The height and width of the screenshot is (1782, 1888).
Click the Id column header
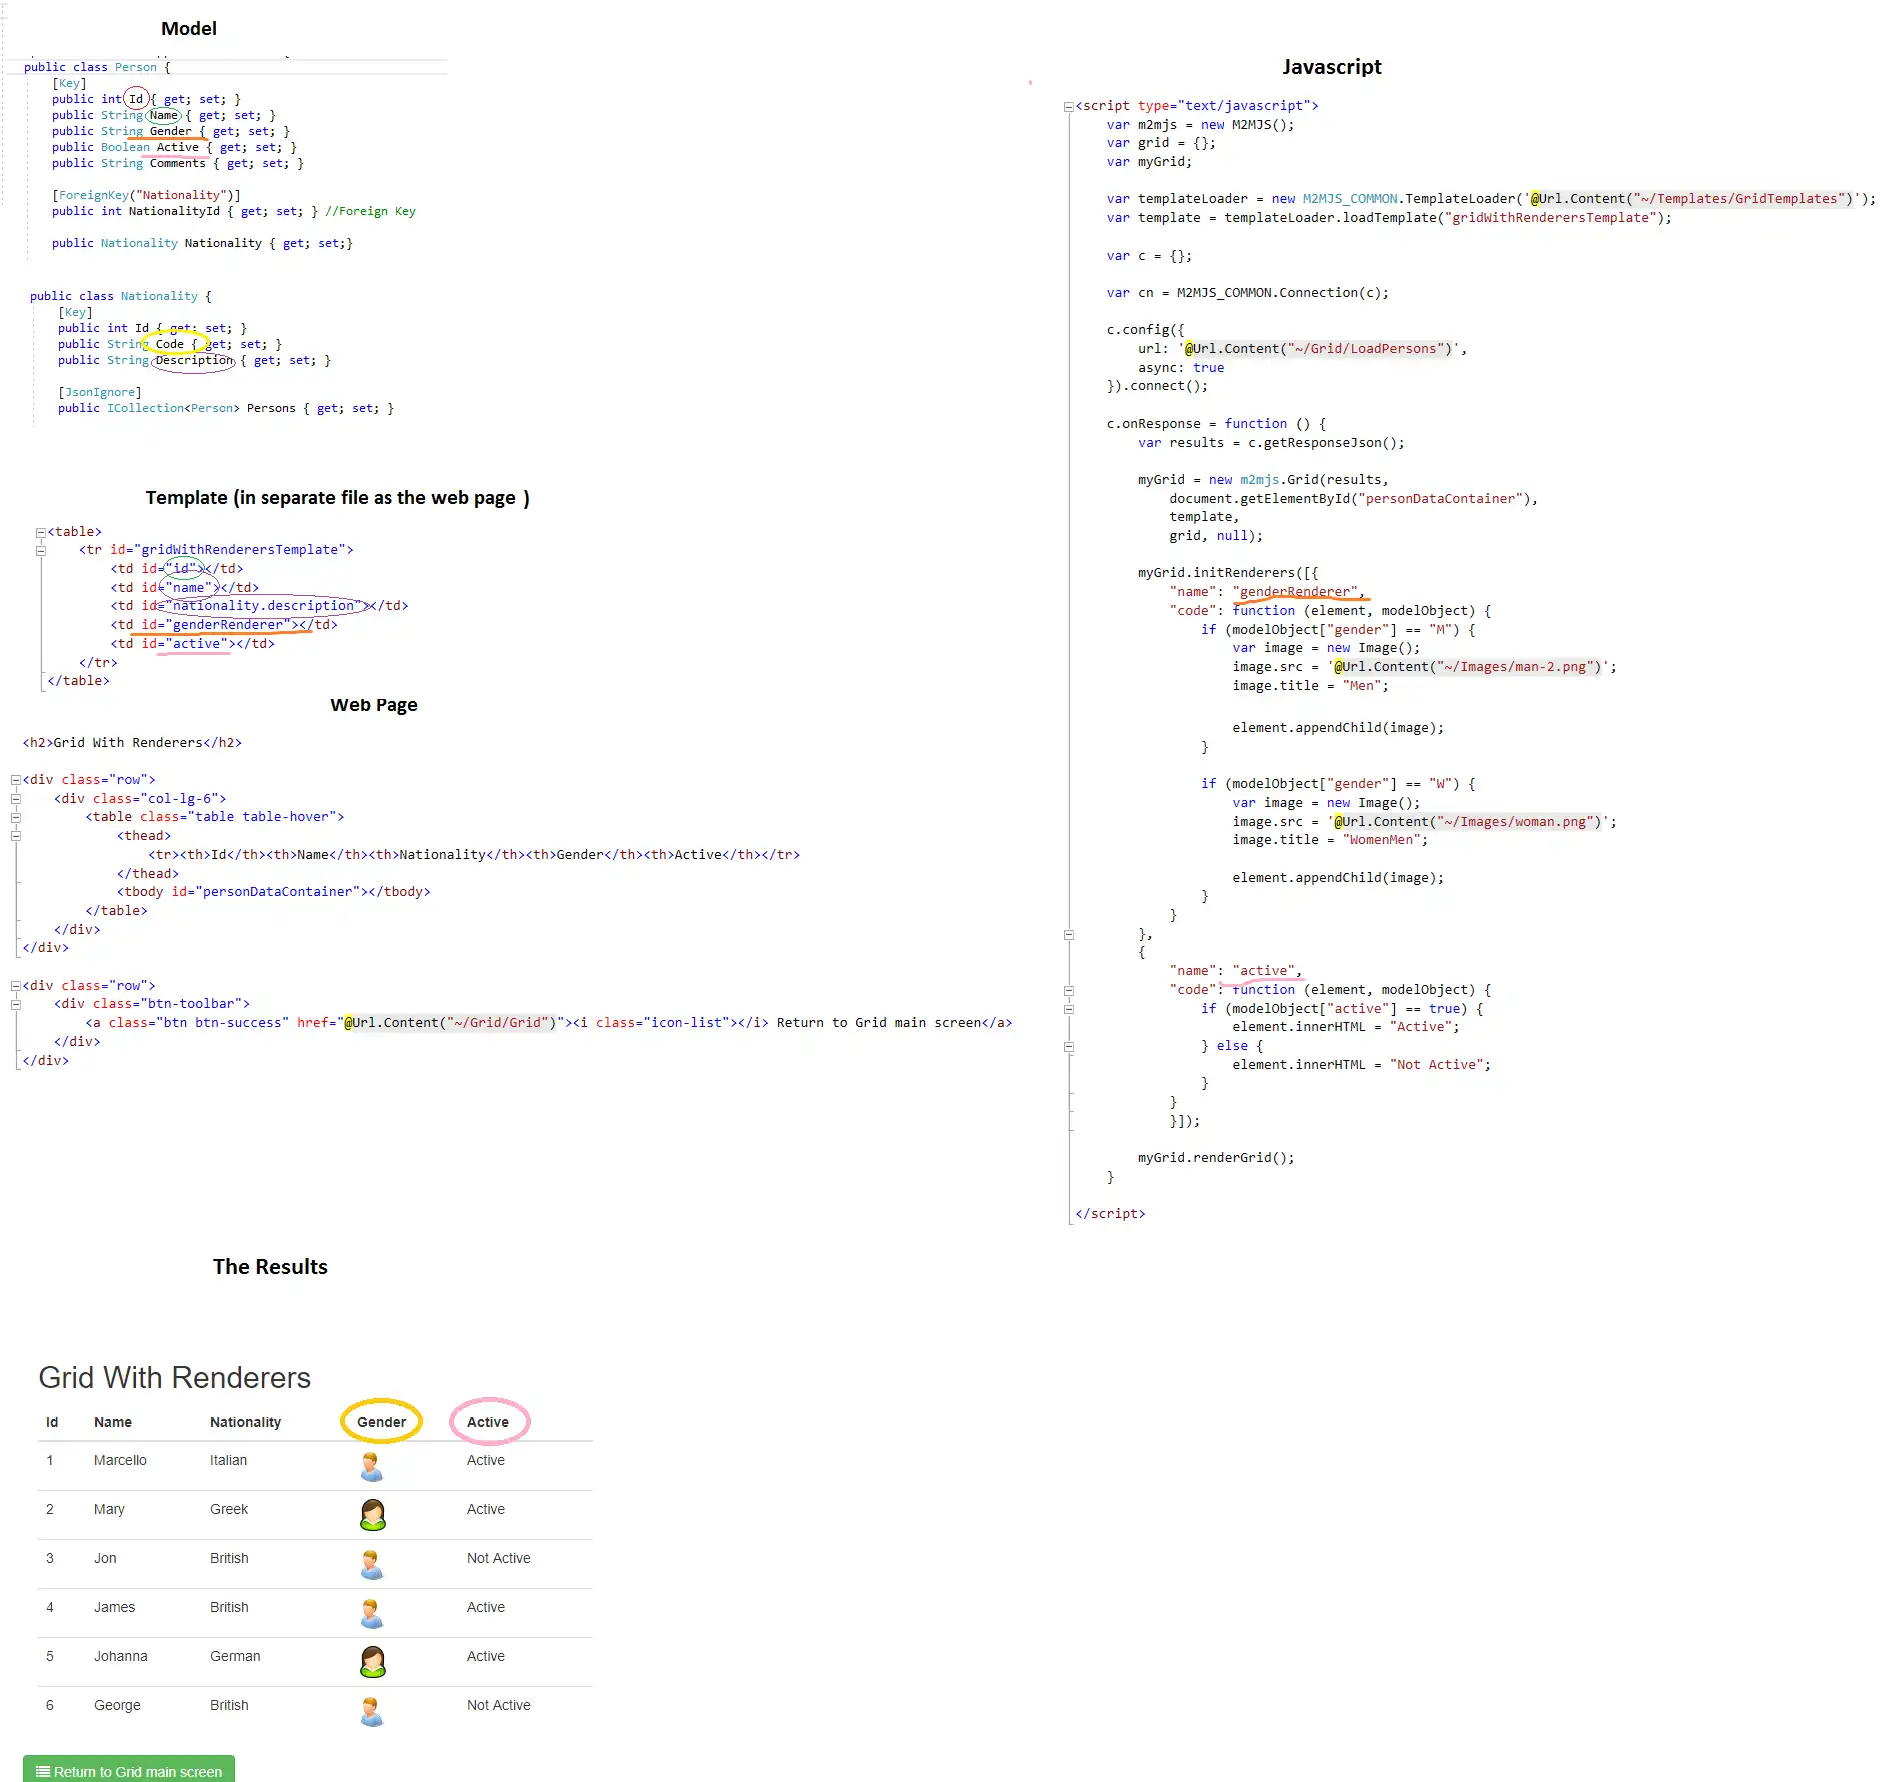(52, 1422)
